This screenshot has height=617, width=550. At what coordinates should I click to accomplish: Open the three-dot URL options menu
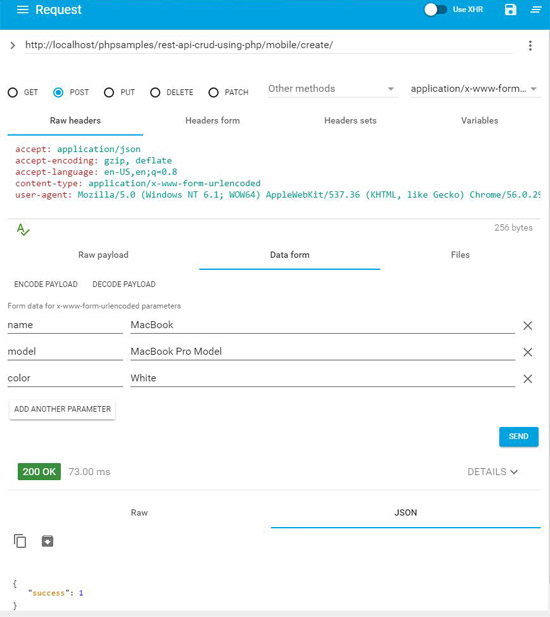click(530, 46)
